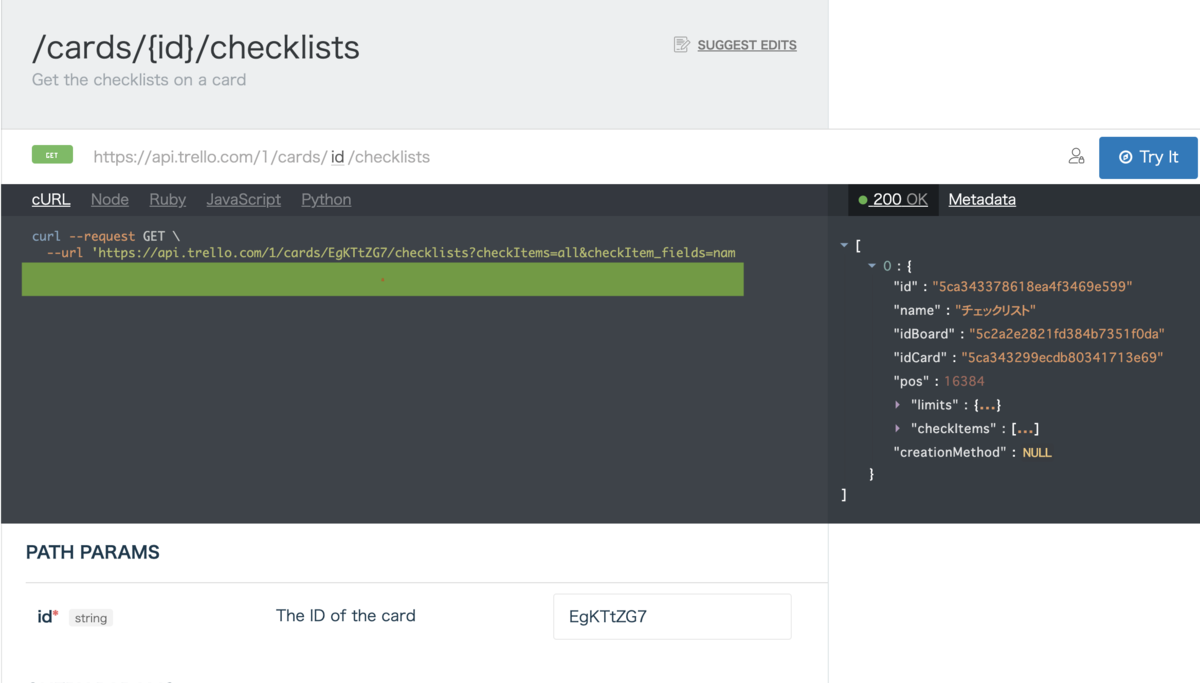This screenshot has height=683, width=1200.
Task: Switch to the Python code tab
Action: coord(326,200)
